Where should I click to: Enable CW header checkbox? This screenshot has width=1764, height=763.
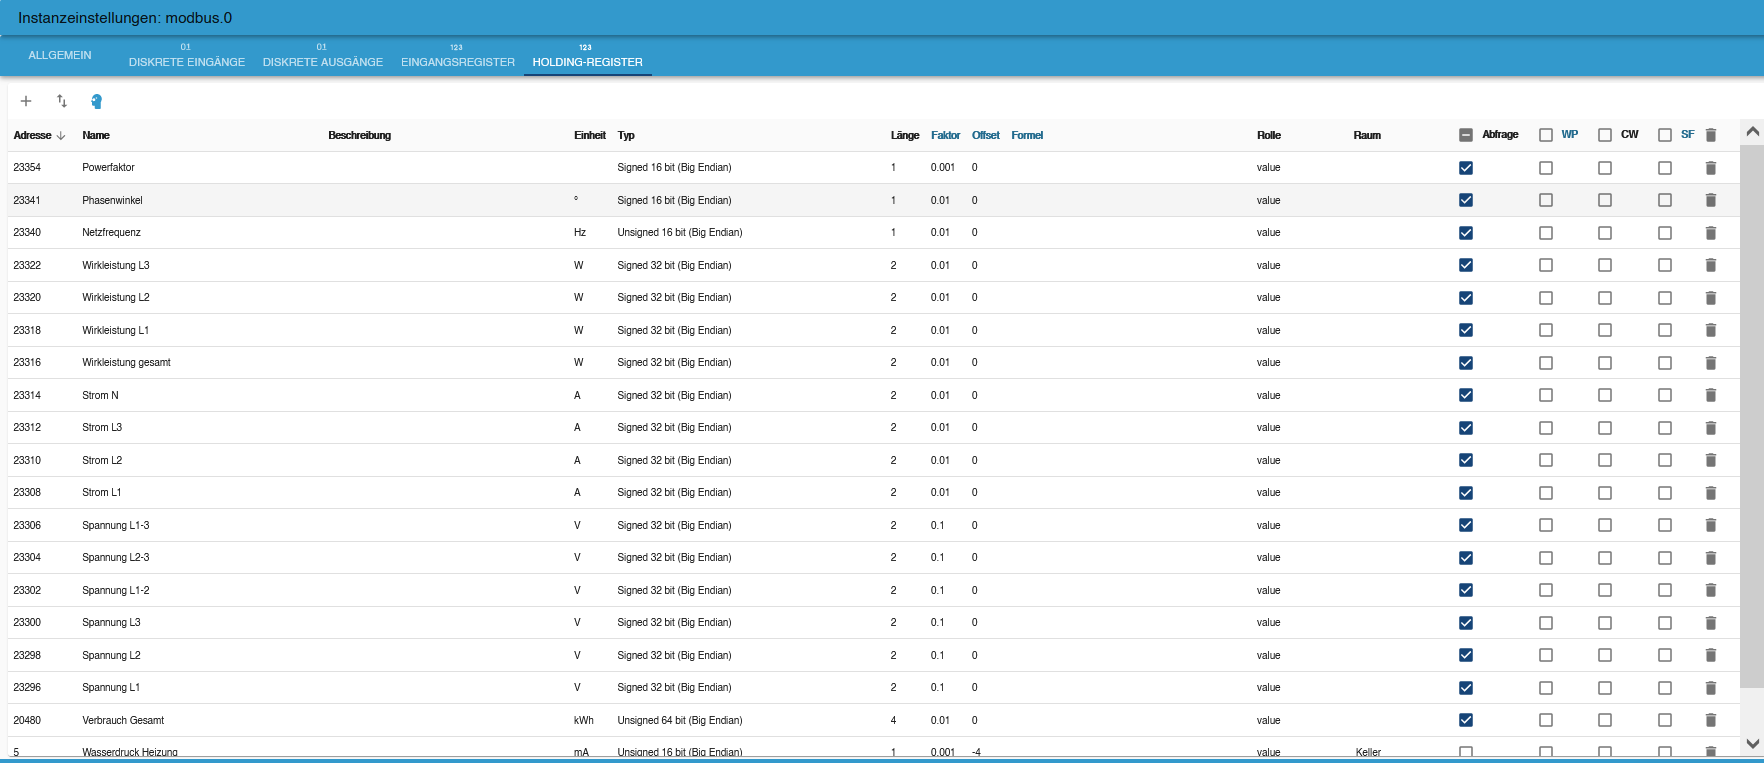(x=1605, y=135)
